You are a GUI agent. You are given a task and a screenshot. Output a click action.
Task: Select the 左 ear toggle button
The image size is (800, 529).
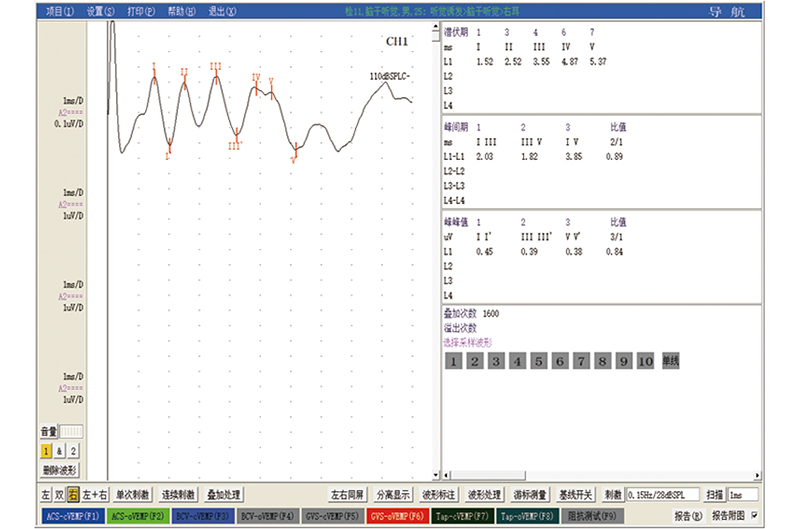(46, 495)
